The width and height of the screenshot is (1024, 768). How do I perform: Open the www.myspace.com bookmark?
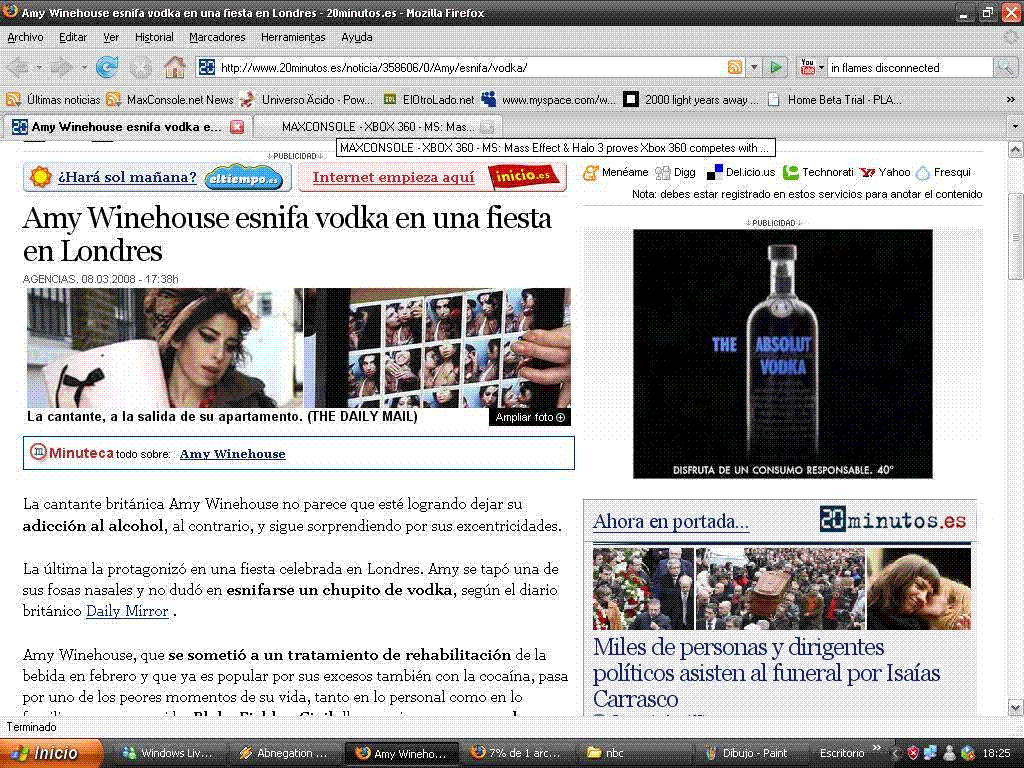[548, 100]
